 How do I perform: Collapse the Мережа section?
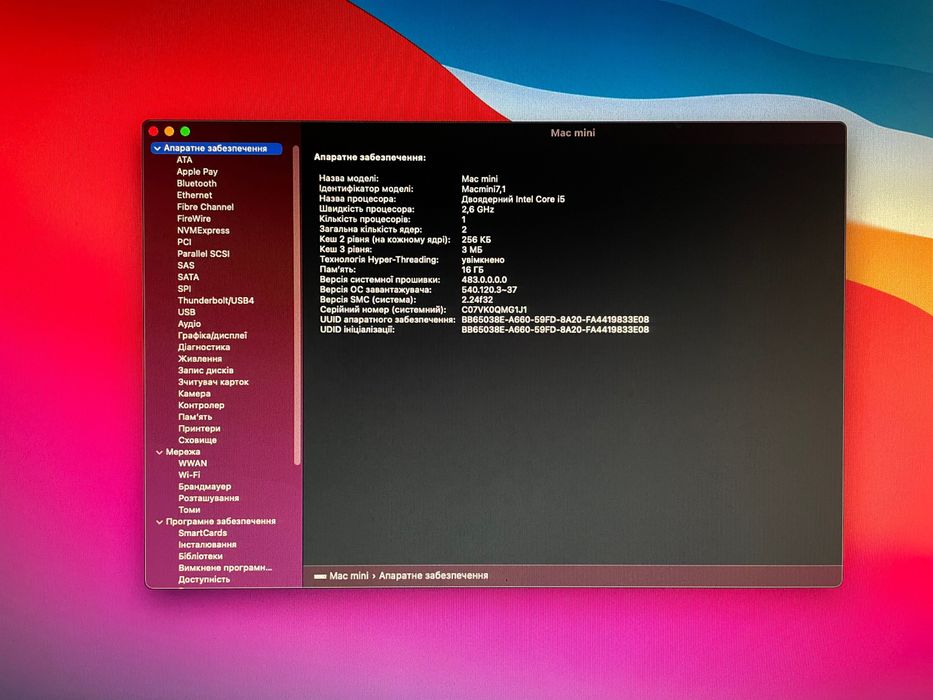tap(159, 452)
